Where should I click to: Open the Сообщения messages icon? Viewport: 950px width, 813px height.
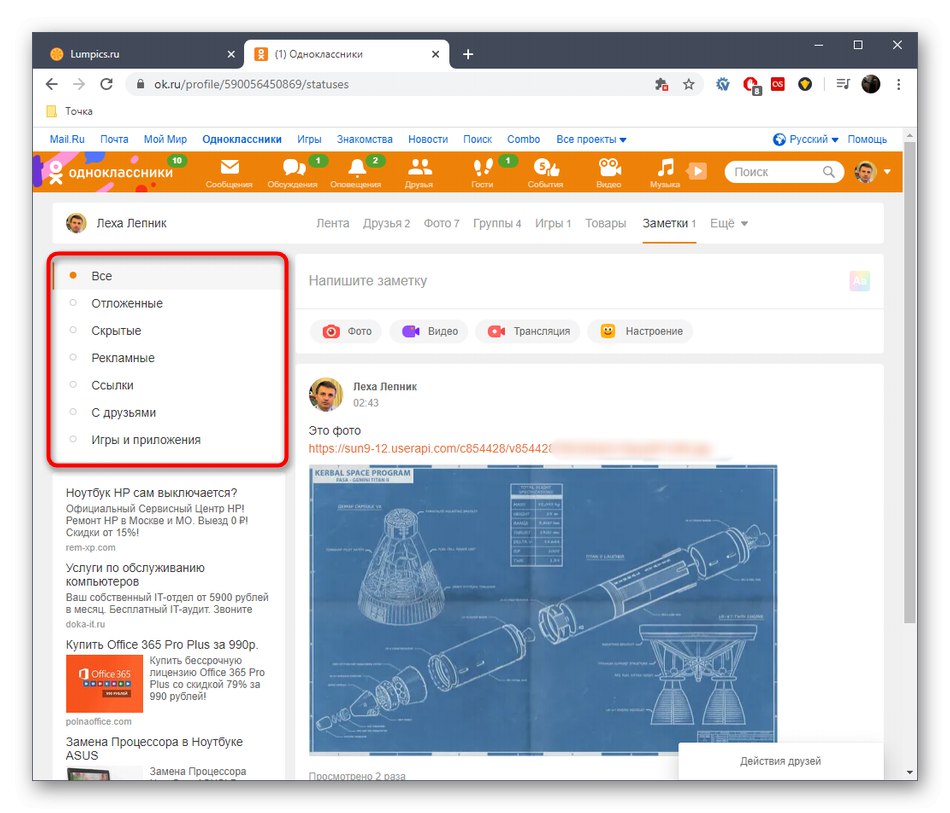[229, 172]
